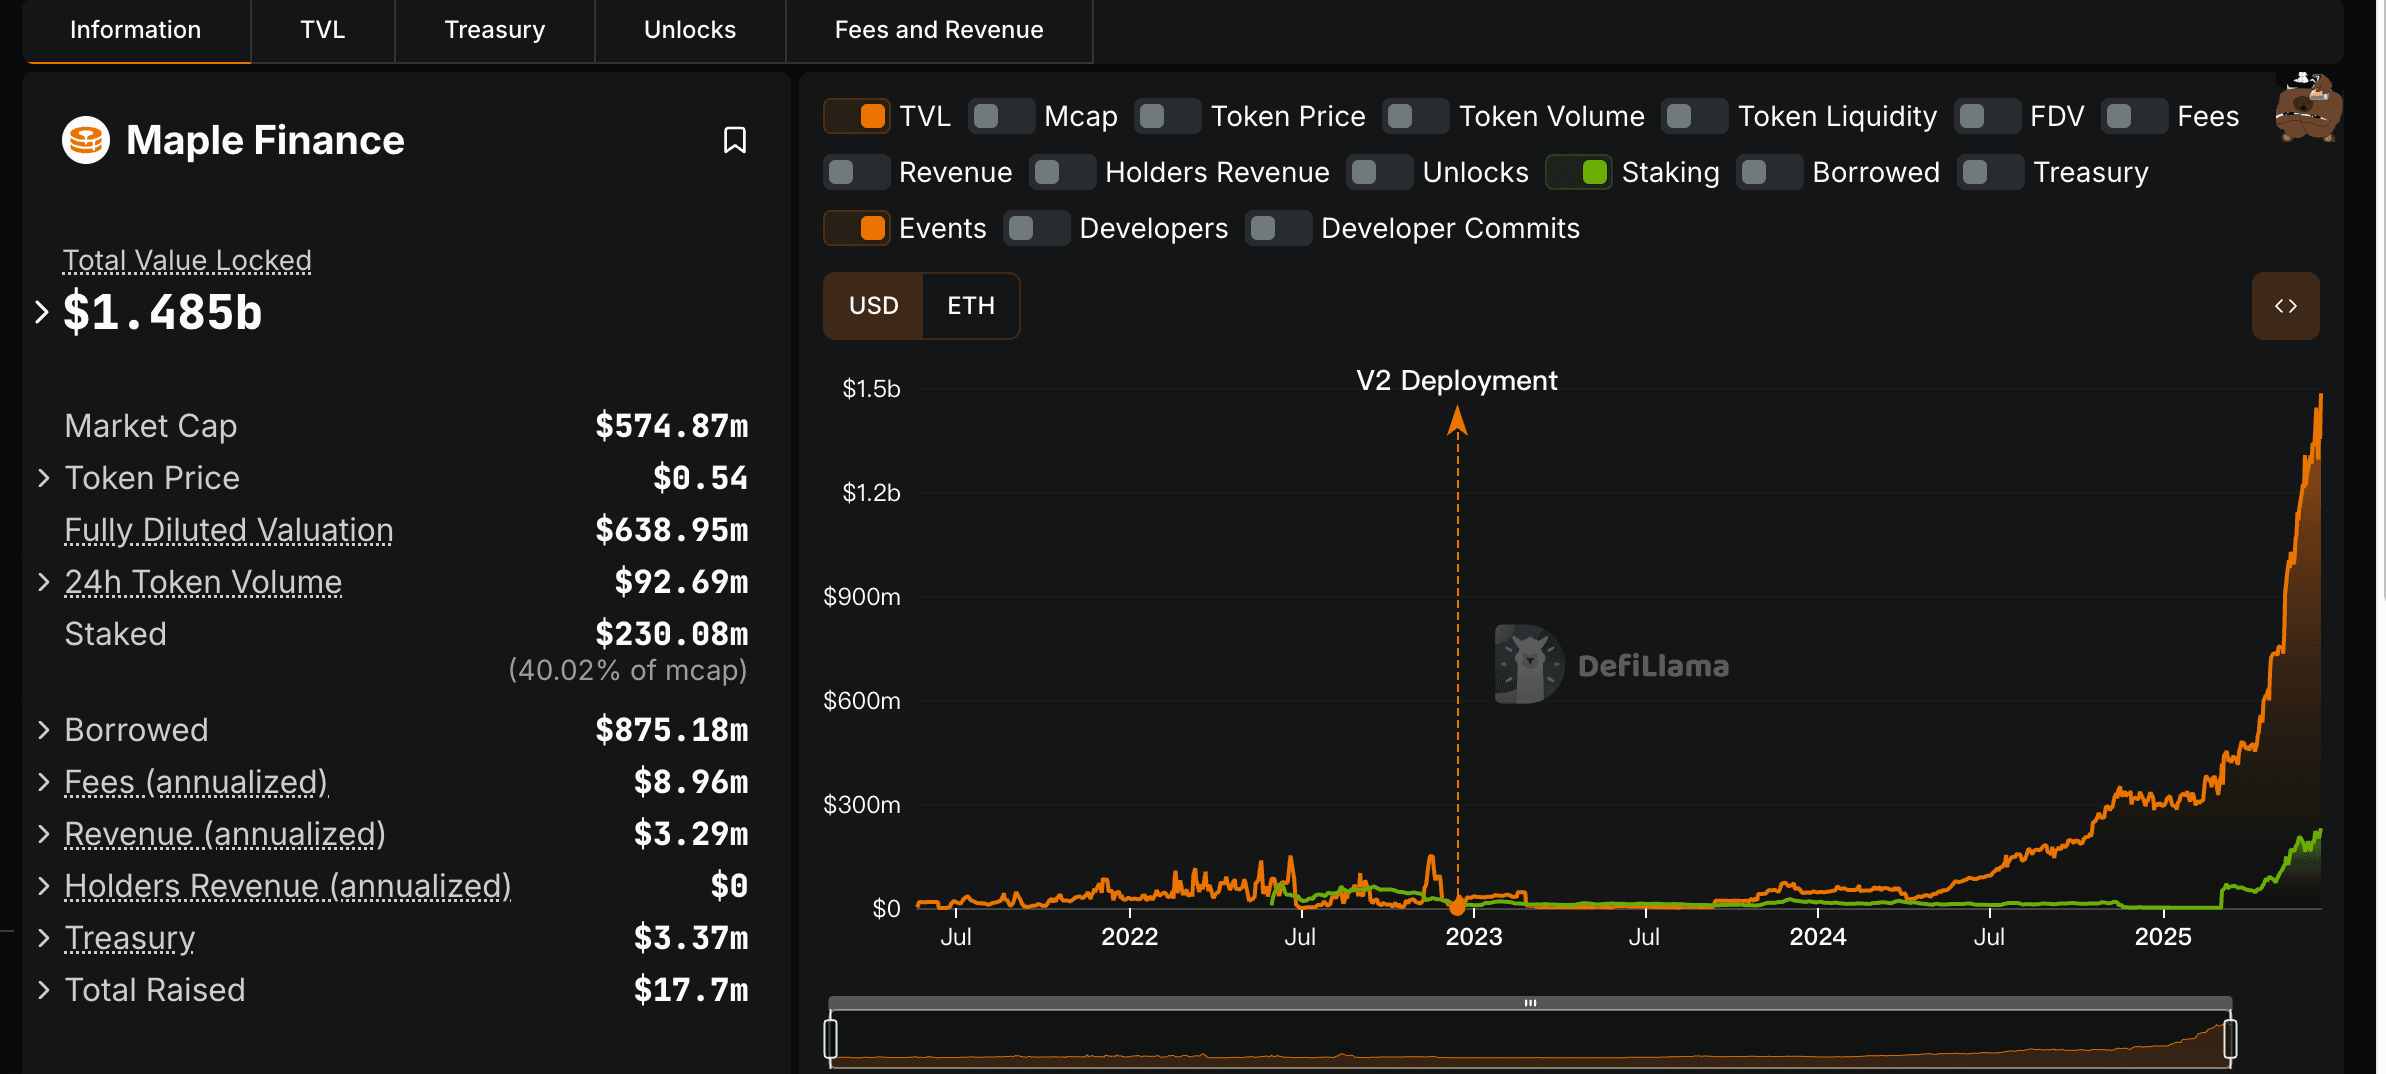Click the right range slider handle
The height and width of the screenshot is (1074, 2386).
click(x=2230, y=1039)
